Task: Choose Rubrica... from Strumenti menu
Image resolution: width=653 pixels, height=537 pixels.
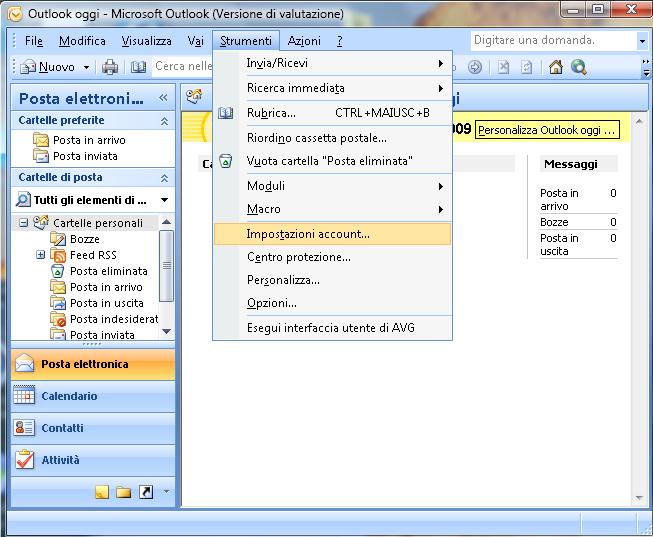Action: point(332,113)
